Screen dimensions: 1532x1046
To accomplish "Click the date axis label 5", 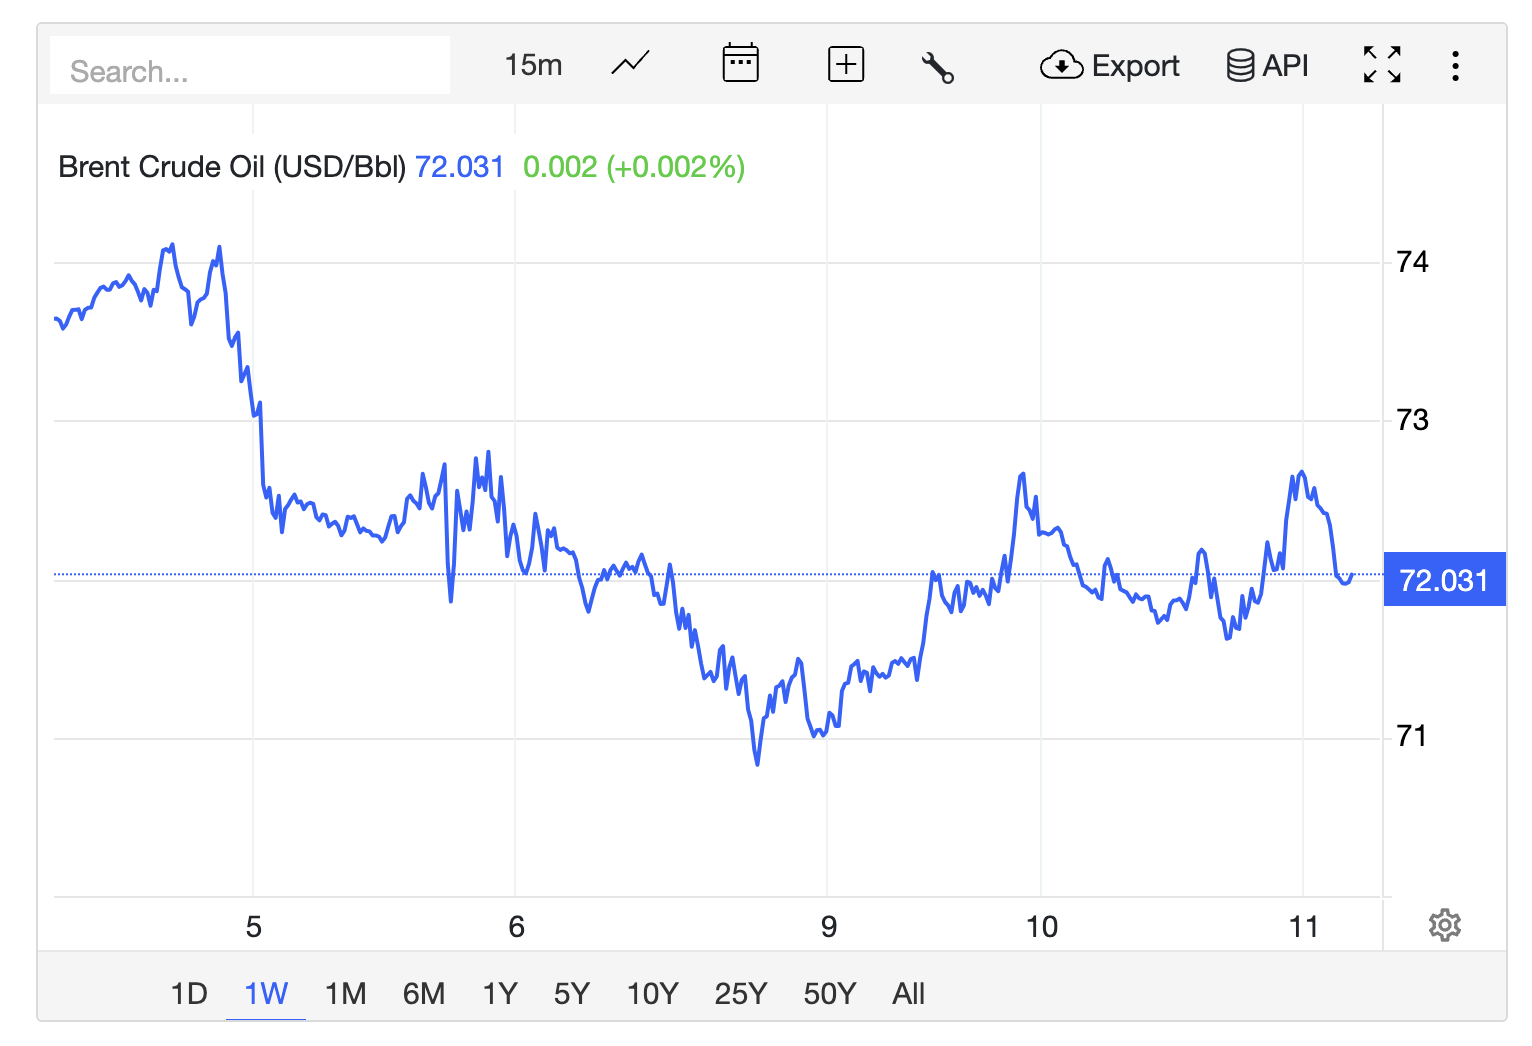I will (x=253, y=927).
